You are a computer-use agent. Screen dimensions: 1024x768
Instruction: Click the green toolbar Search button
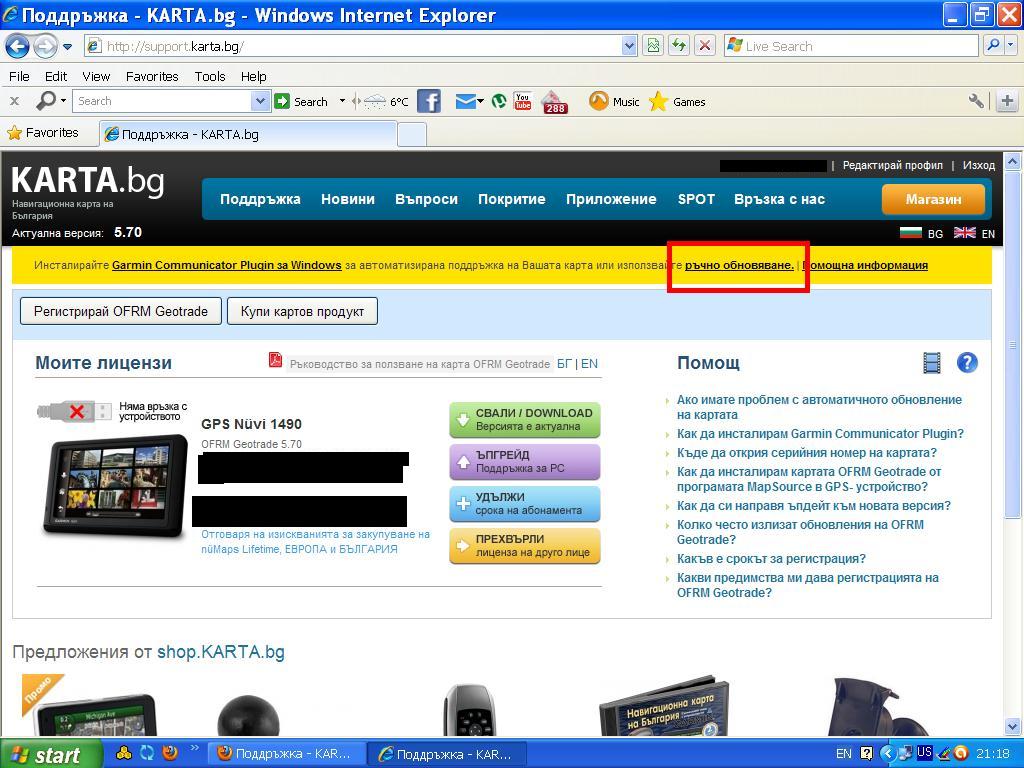pyautogui.click(x=302, y=102)
